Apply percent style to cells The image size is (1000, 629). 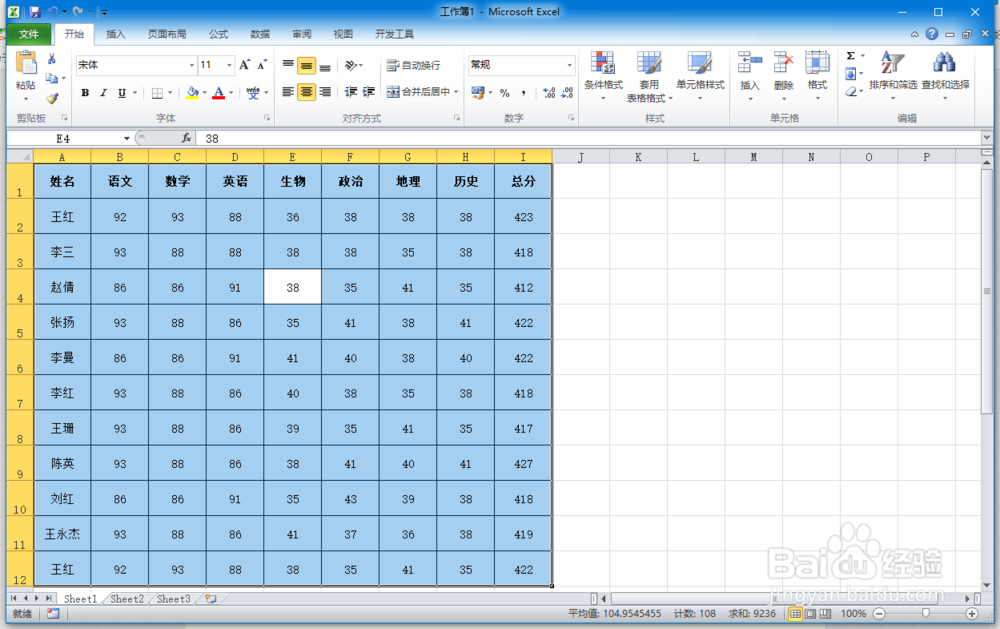[x=504, y=93]
